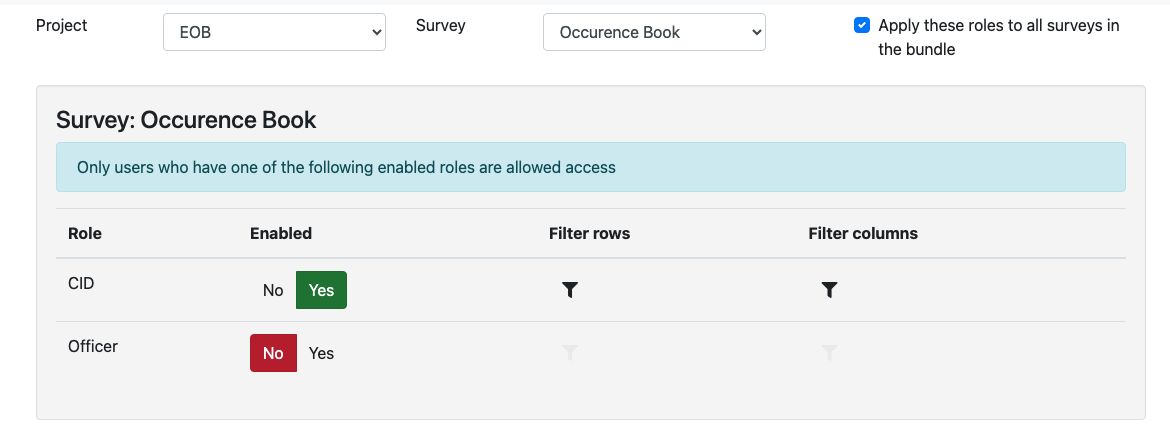Viewport: 1170px width, 437px height.
Task: Click the greyed column filter icon for Officer
Action: click(x=829, y=353)
